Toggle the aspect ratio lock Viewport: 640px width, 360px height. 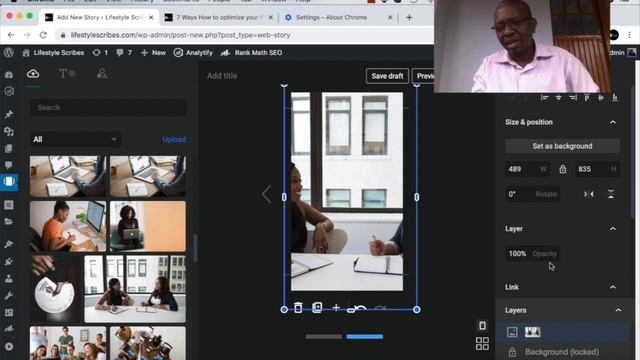(562, 169)
